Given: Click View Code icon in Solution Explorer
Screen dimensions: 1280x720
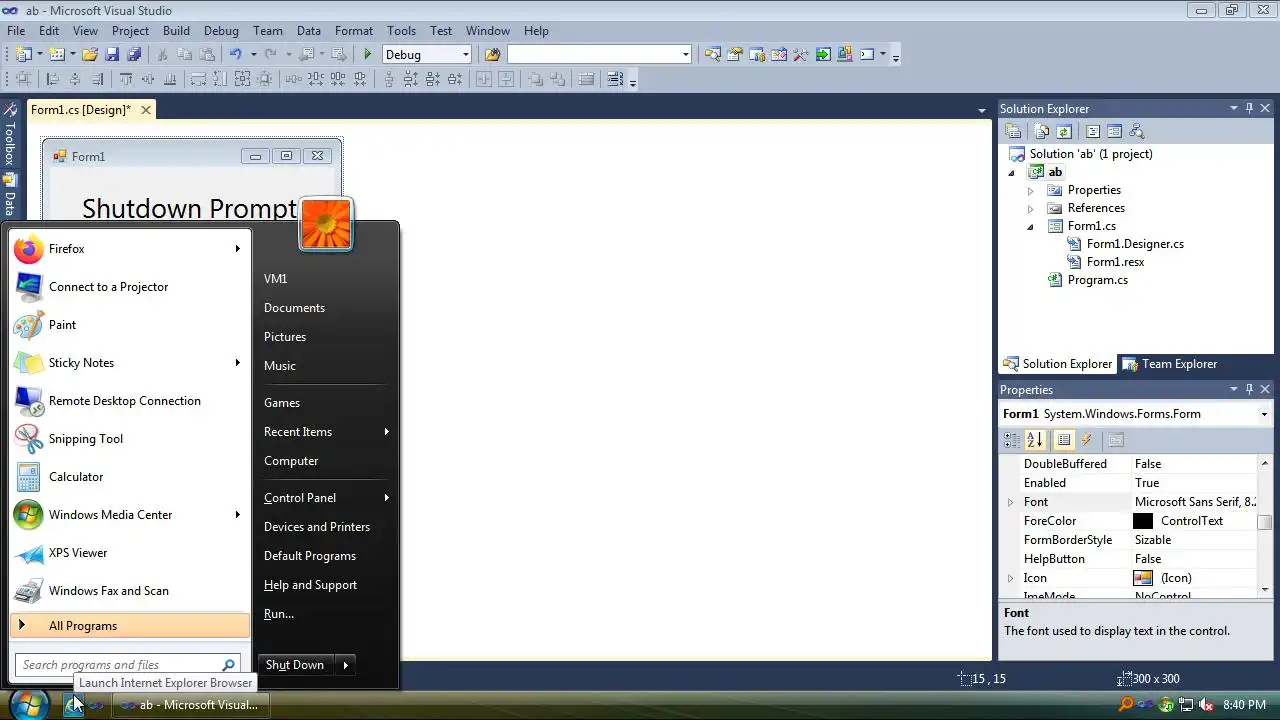Looking at the screenshot, I should (1093, 132).
